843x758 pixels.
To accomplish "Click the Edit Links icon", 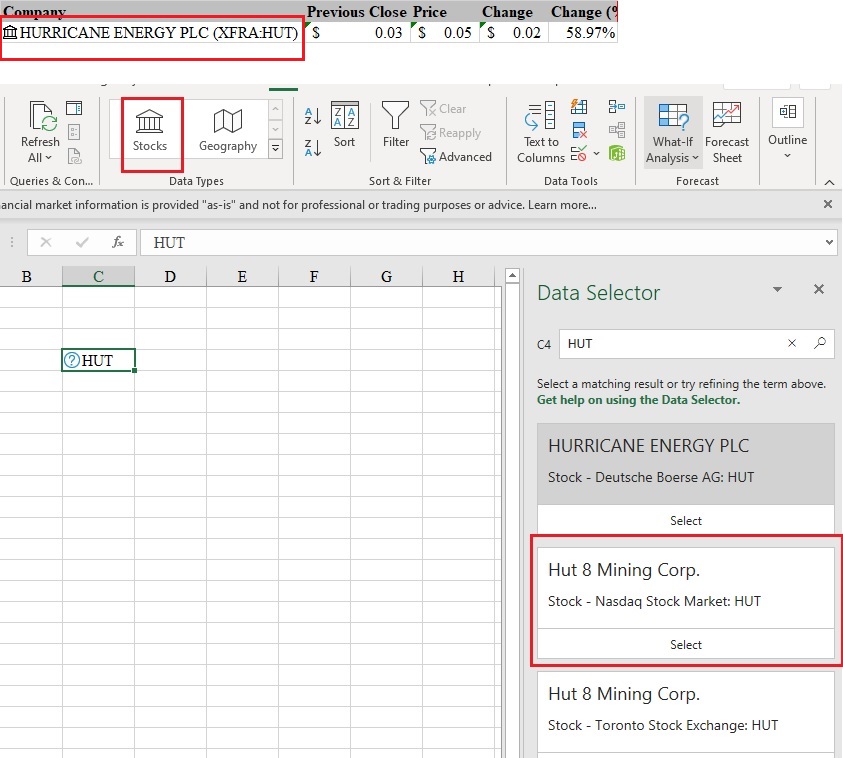I will click(x=74, y=156).
